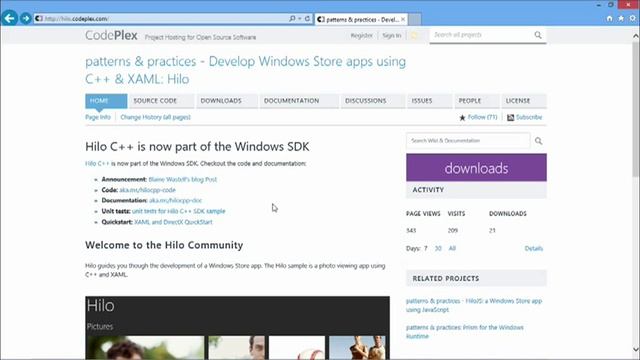The width and height of the screenshot is (640, 360).
Task: Click the 21 downloads value
Action: pos(492,231)
